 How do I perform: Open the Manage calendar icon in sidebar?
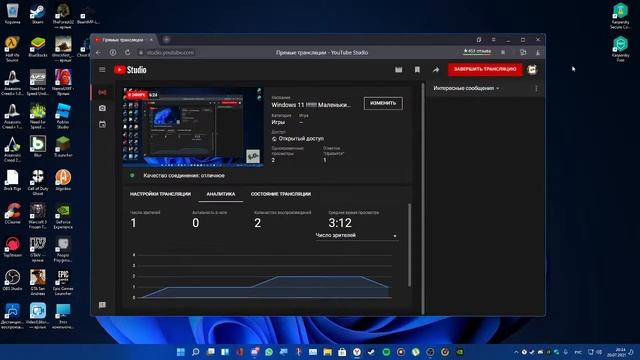click(x=102, y=124)
